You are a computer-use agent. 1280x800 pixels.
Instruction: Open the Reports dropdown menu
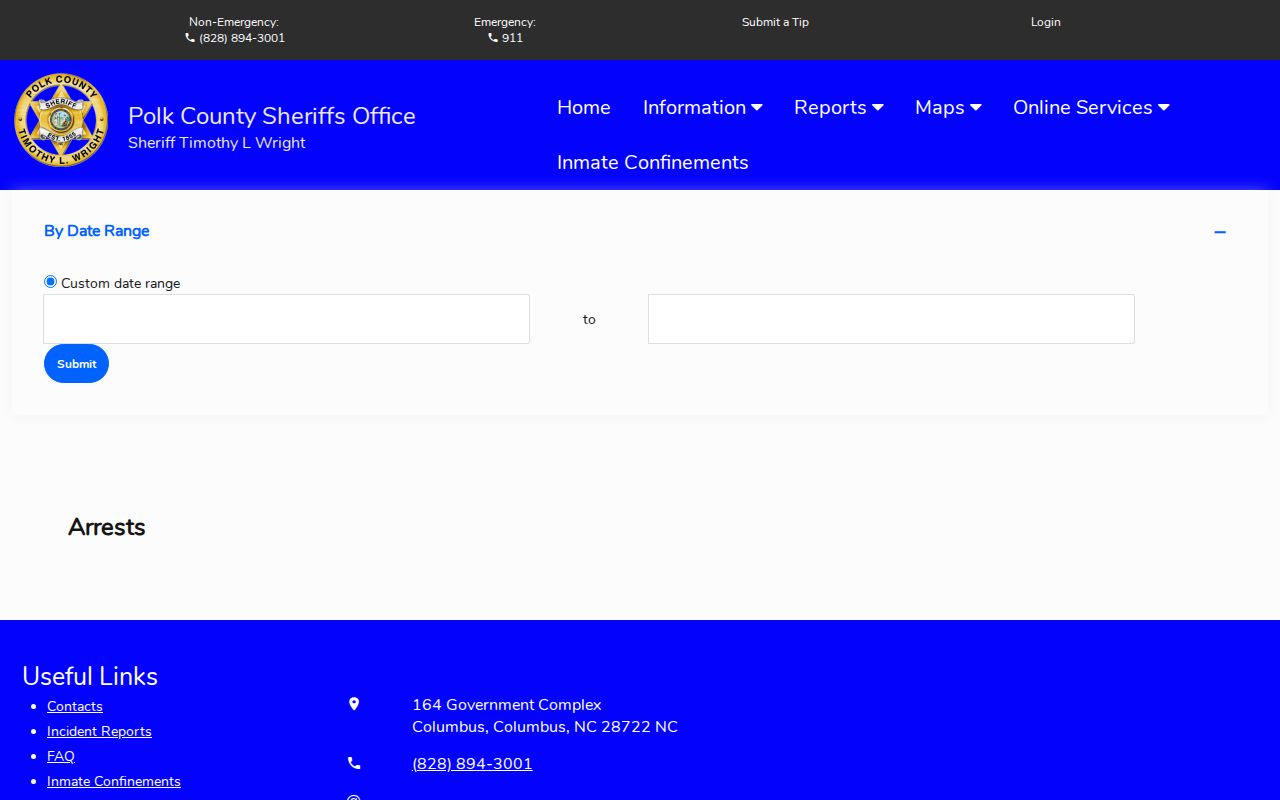click(839, 107)
